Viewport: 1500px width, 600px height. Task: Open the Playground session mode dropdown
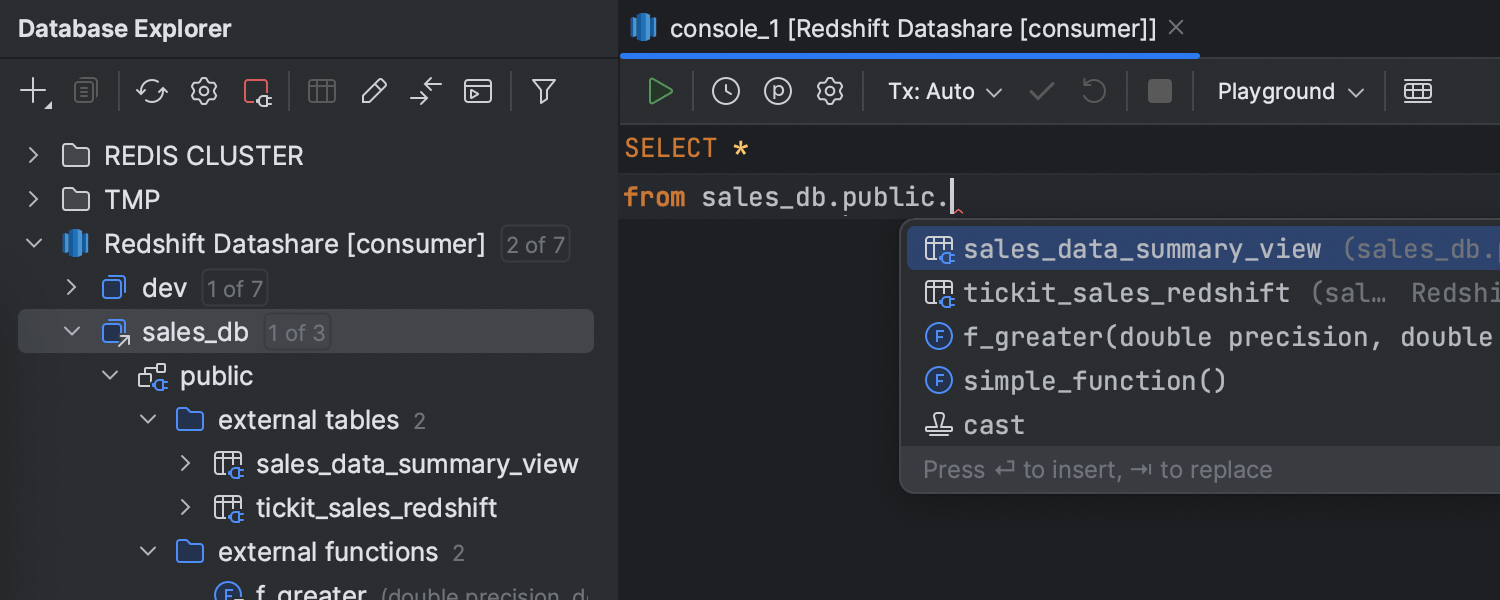tap(1290, 92)
